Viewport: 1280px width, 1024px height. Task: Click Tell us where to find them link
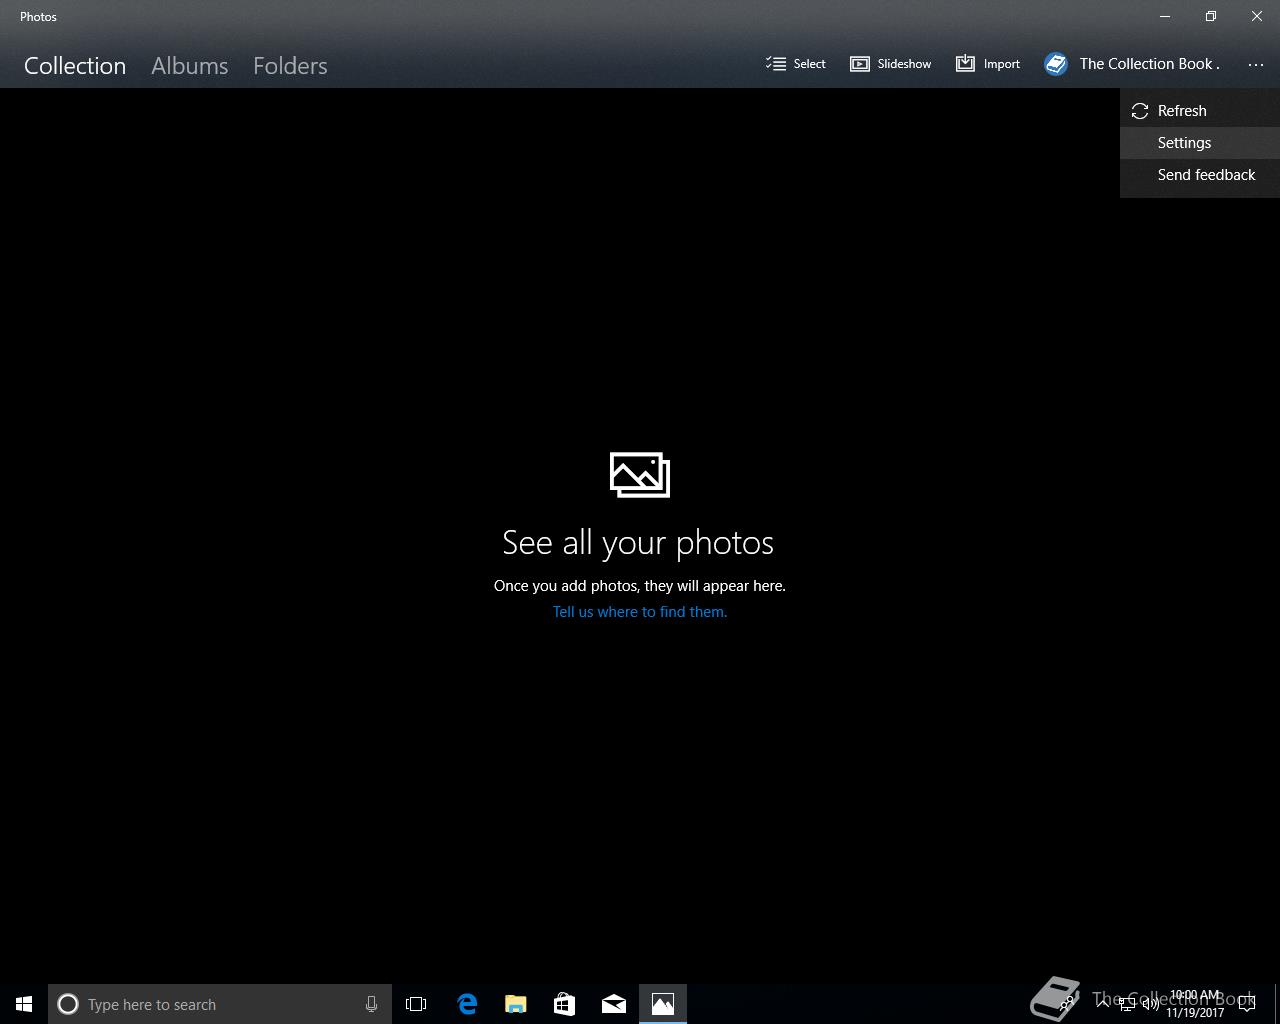point(640,612)
